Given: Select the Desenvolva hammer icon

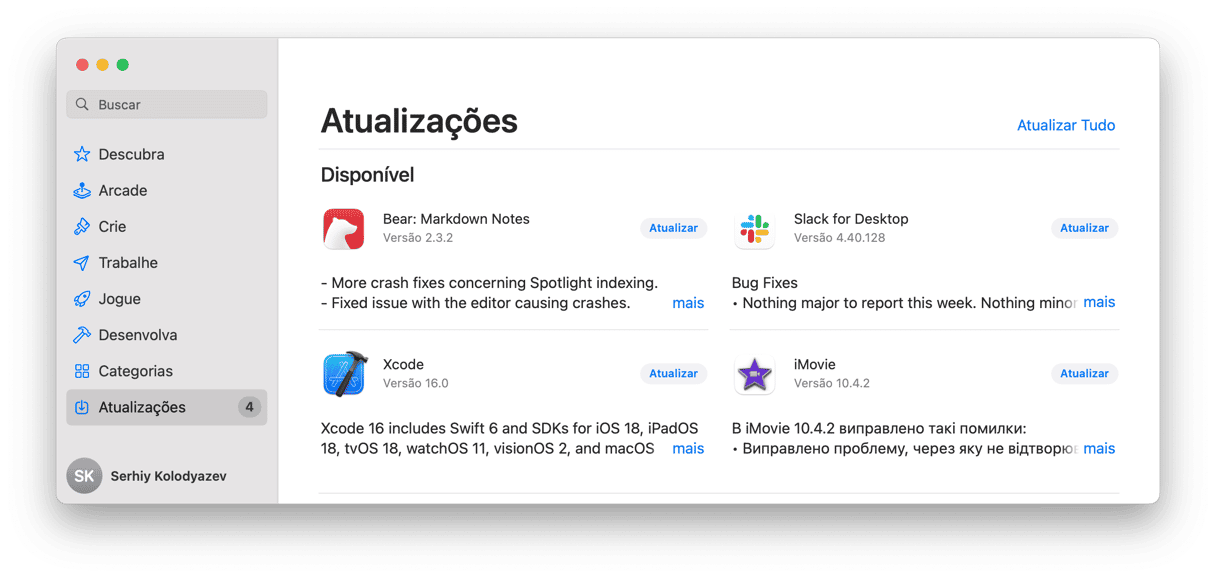Looking at the screenshot, I should click(x=82, y=335).
